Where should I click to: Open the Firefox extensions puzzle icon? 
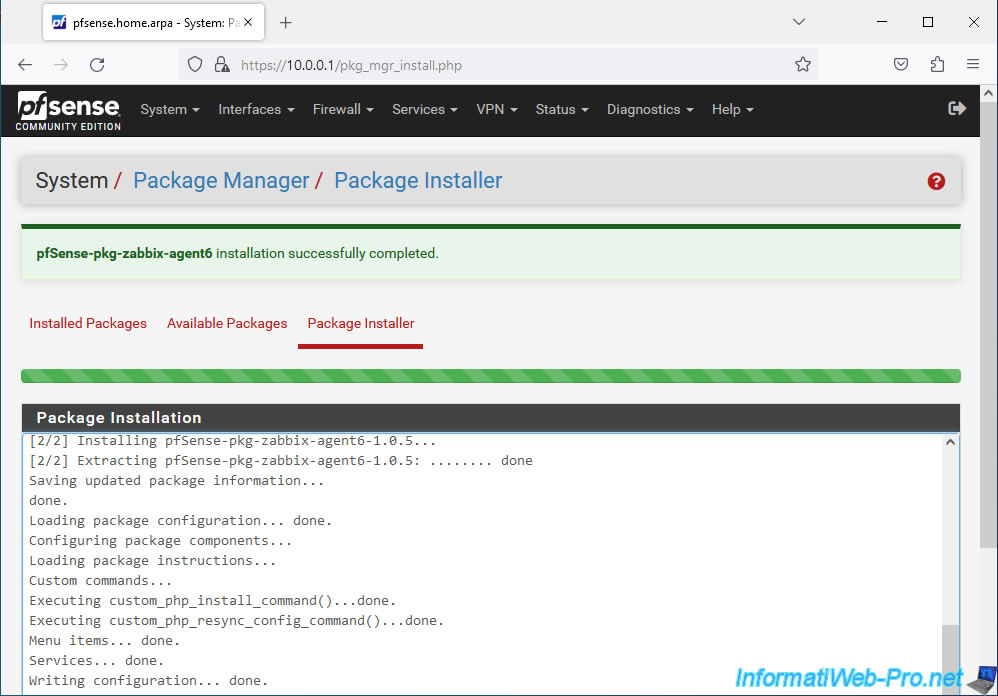pyautogui.click(x=937, y=64)
